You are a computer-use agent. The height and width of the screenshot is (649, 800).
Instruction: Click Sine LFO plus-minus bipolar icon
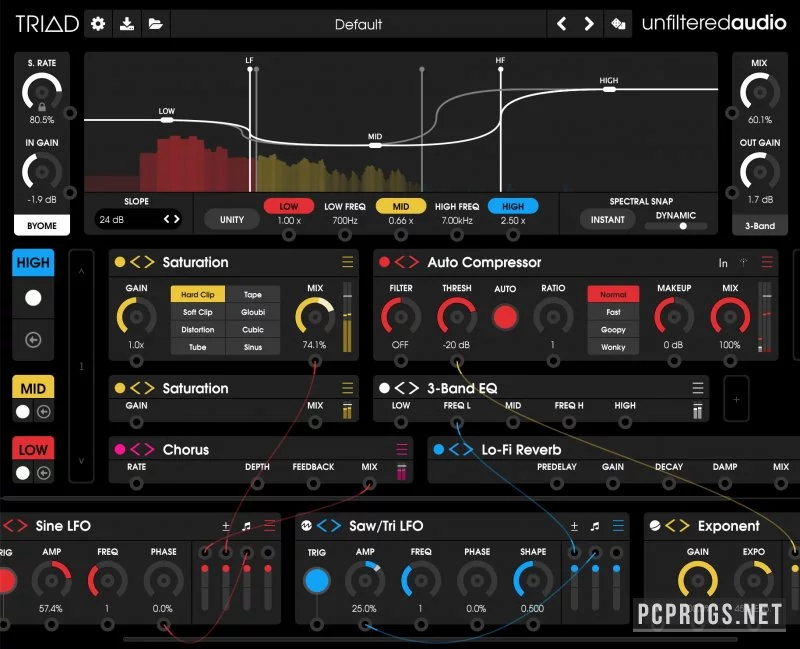[x=226, y=526]
